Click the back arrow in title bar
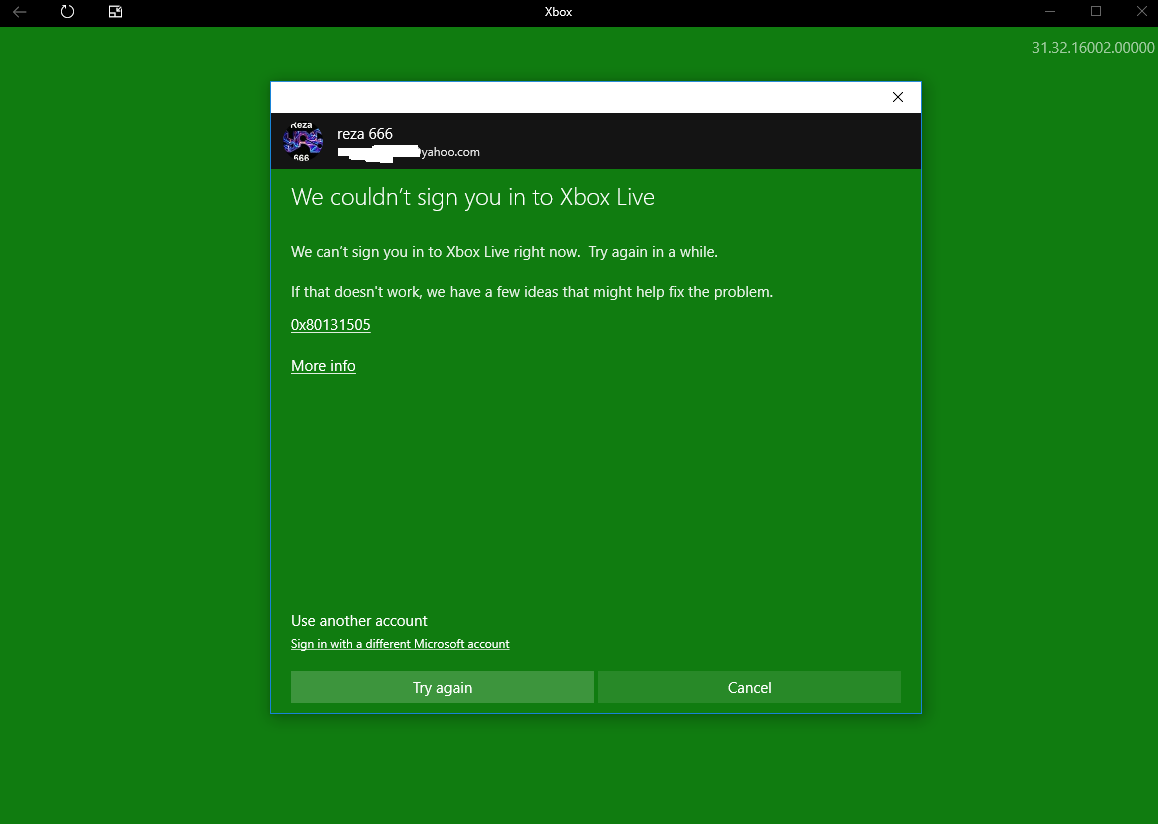This screenshot has width=1158, height=824. coord(20,12)
